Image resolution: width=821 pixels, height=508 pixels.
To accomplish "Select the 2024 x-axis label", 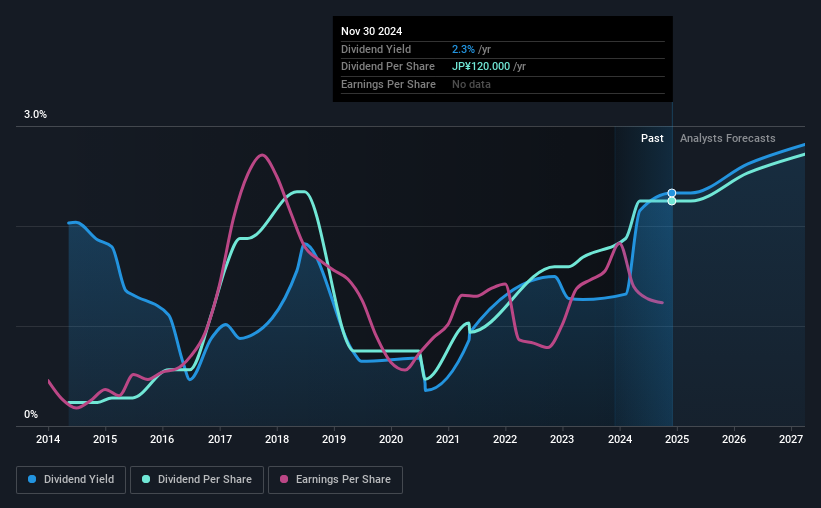I will point(620,439).
